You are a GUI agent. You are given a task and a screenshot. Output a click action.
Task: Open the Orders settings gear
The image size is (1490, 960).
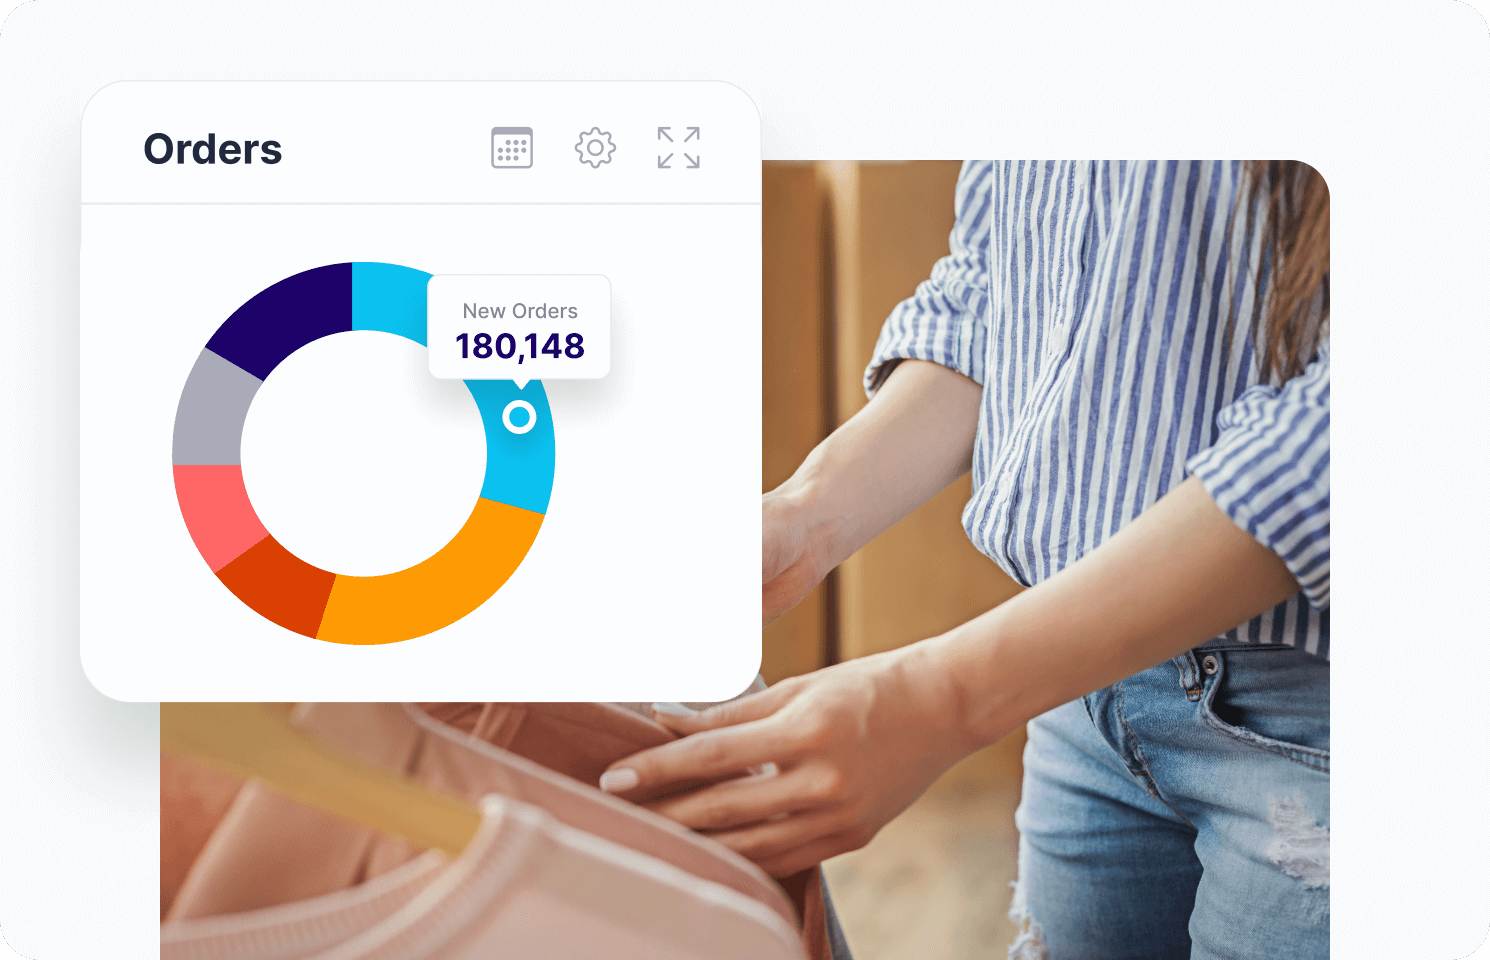click(x=595, y=148)
